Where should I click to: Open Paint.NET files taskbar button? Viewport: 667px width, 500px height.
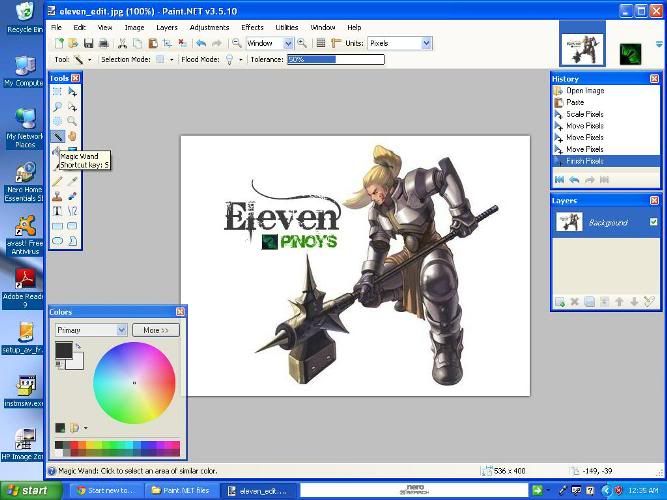click(x=182, y=491)
